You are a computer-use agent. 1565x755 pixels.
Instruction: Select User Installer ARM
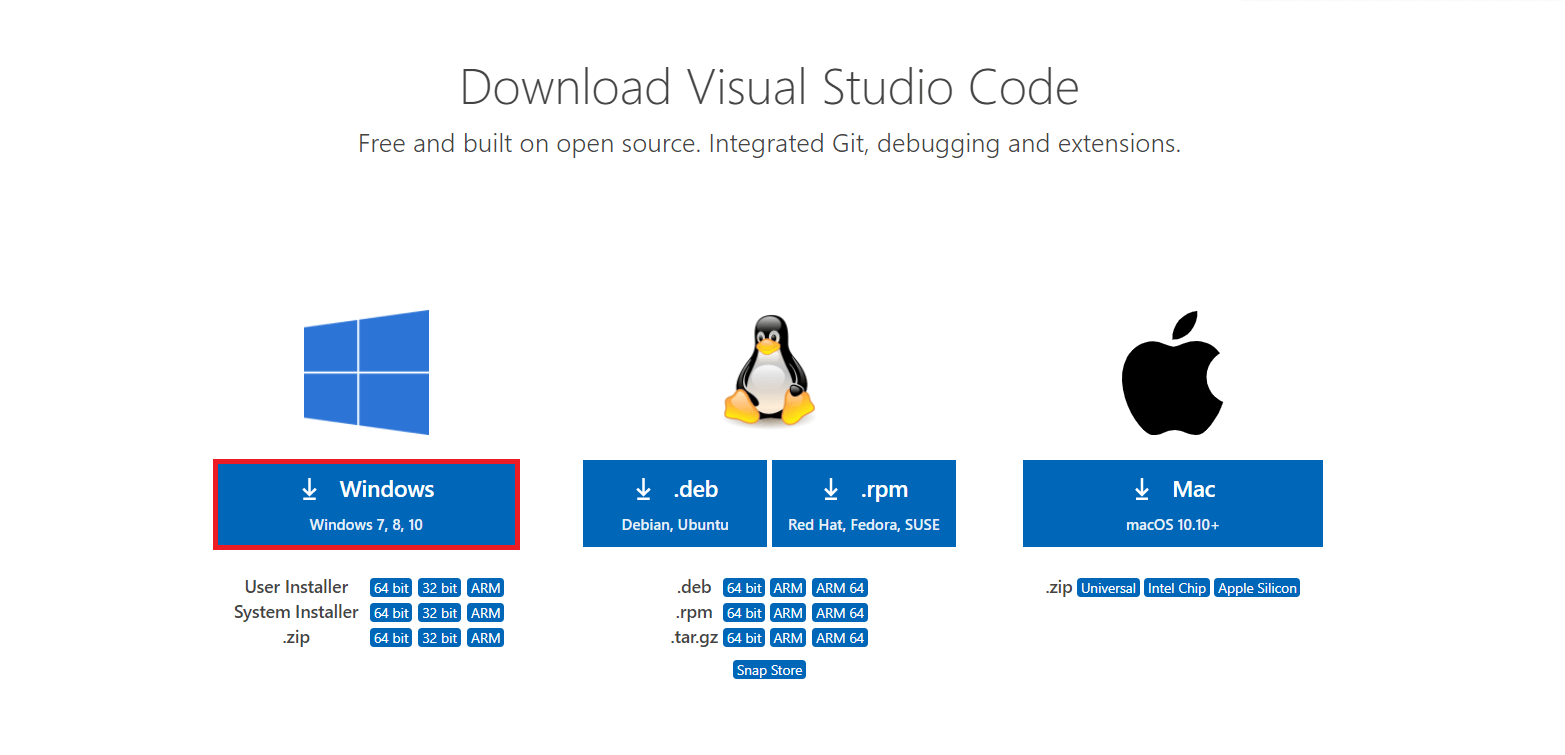[485, 588]
